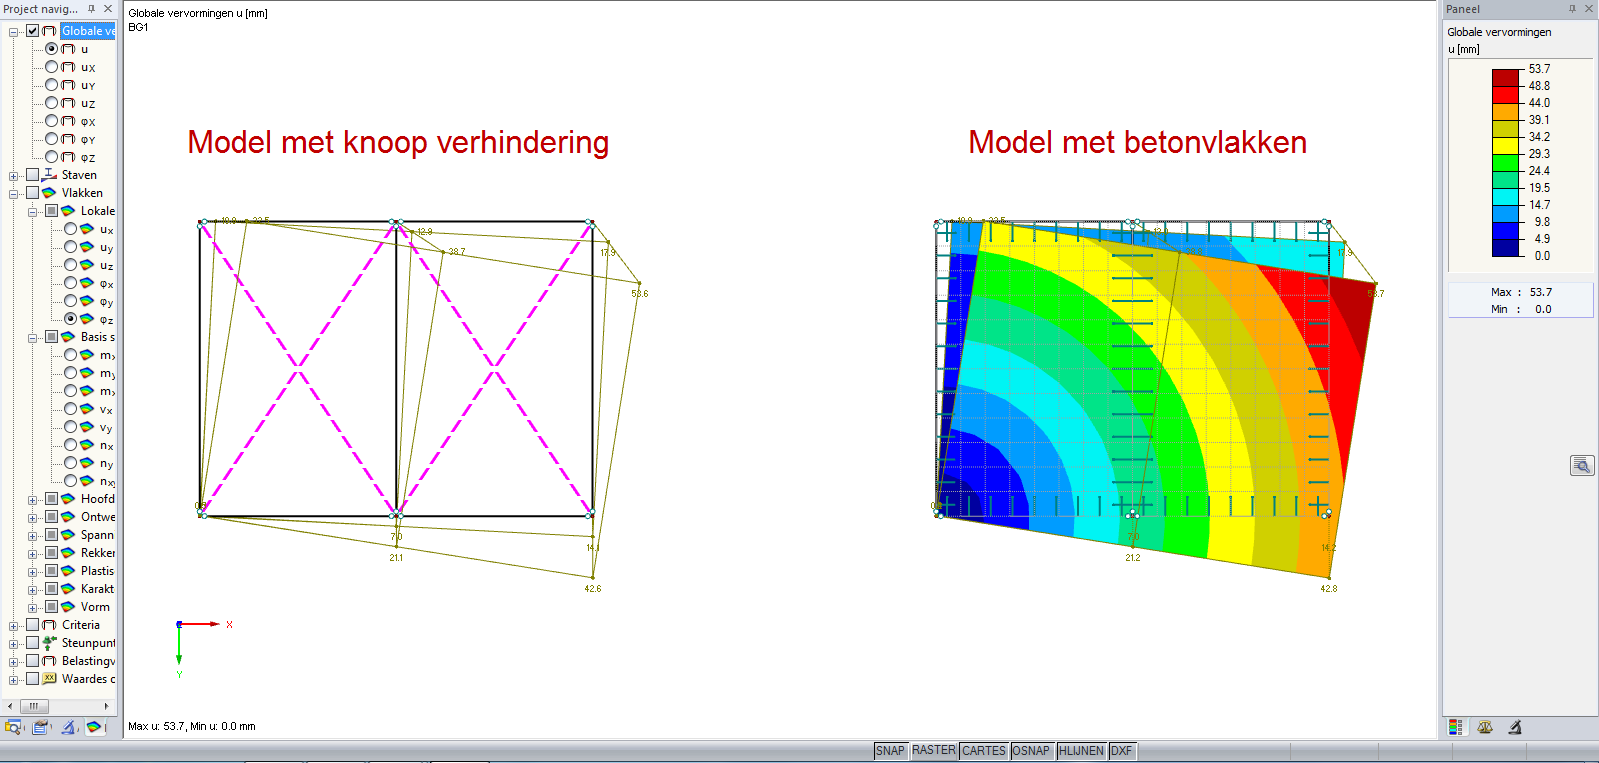Collapse the Lokale sub-node under Vlakken
Viewport: 1599px width, 763px height.
click(33, 212)
